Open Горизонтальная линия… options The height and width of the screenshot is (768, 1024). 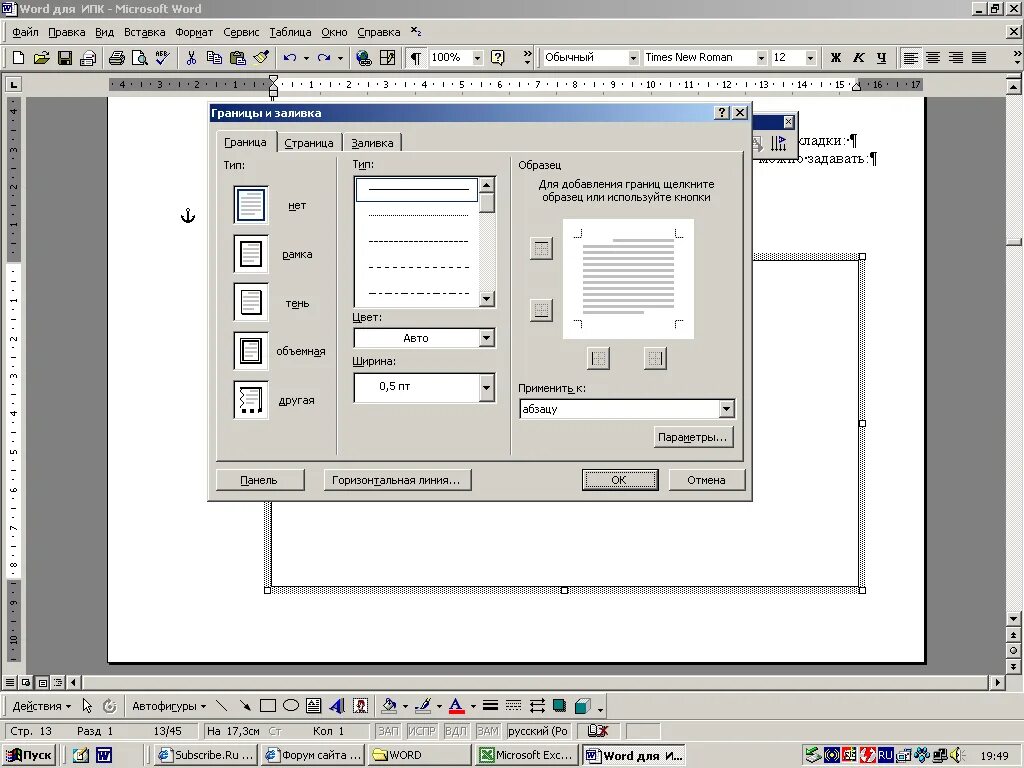click(396, 480)
